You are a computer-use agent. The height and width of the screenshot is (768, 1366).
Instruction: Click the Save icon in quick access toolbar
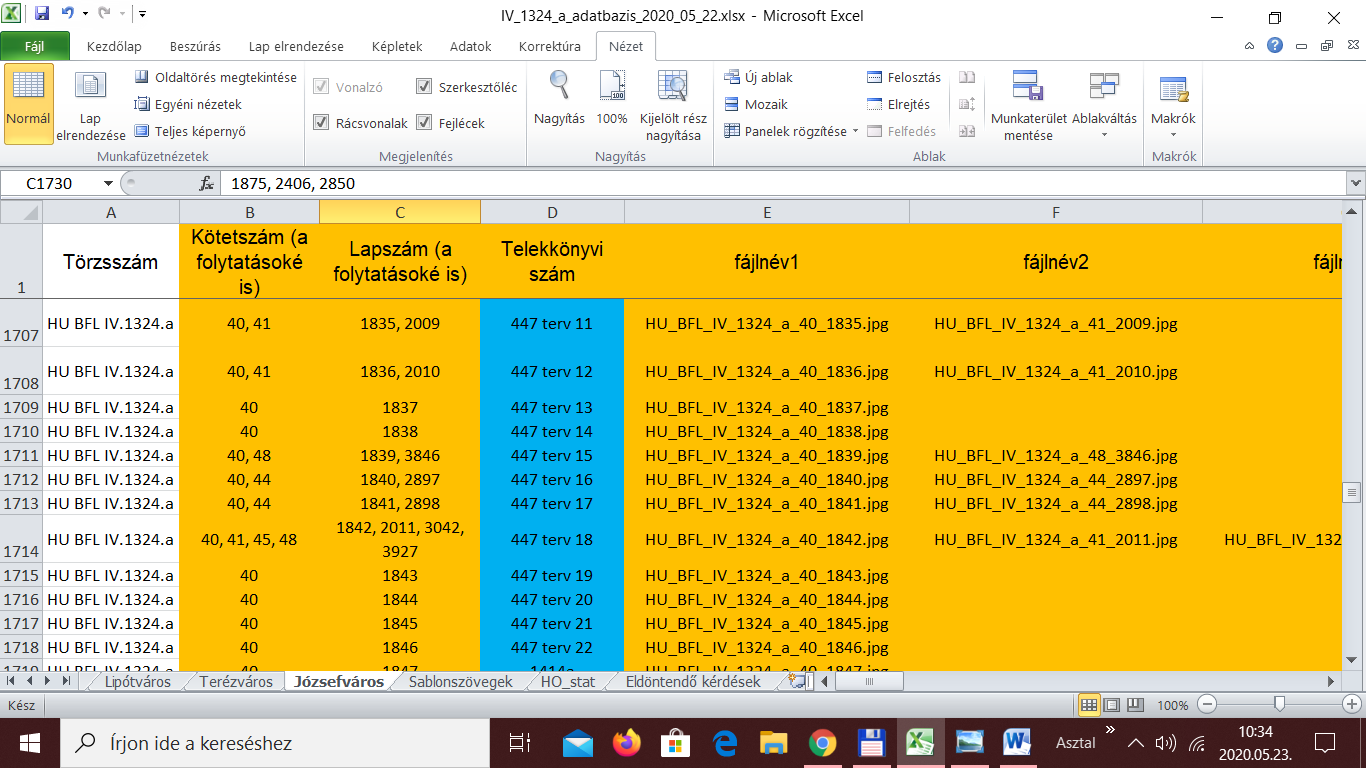click(42, 15)
